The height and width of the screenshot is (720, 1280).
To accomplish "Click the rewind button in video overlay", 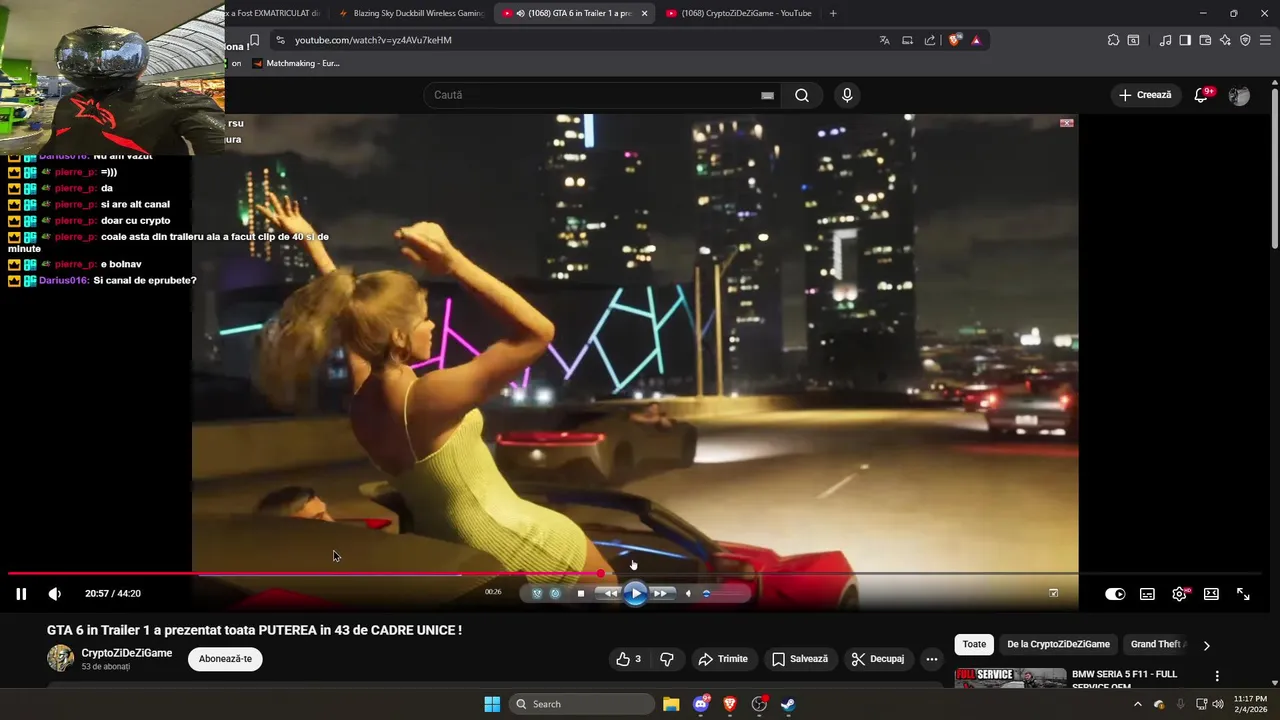I will [x=610, y=593].
